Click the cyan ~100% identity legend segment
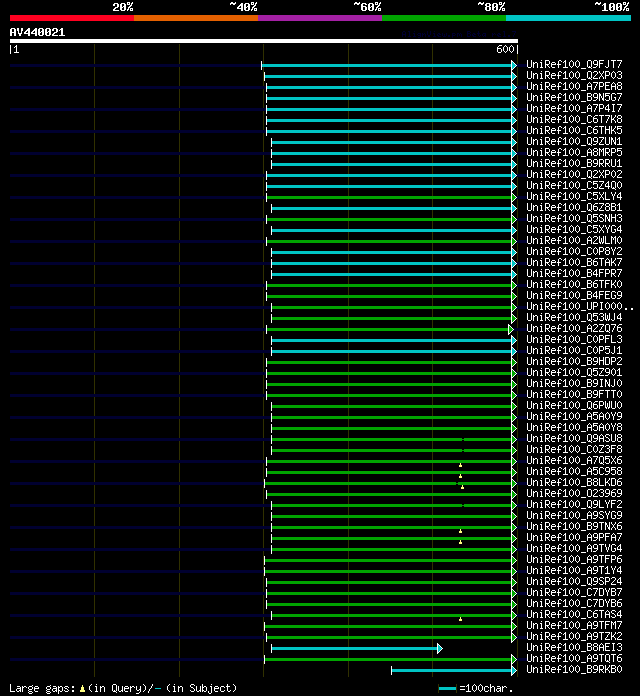Image resolution: width=640 pixels, height=696 pixels. pos(569,18)
